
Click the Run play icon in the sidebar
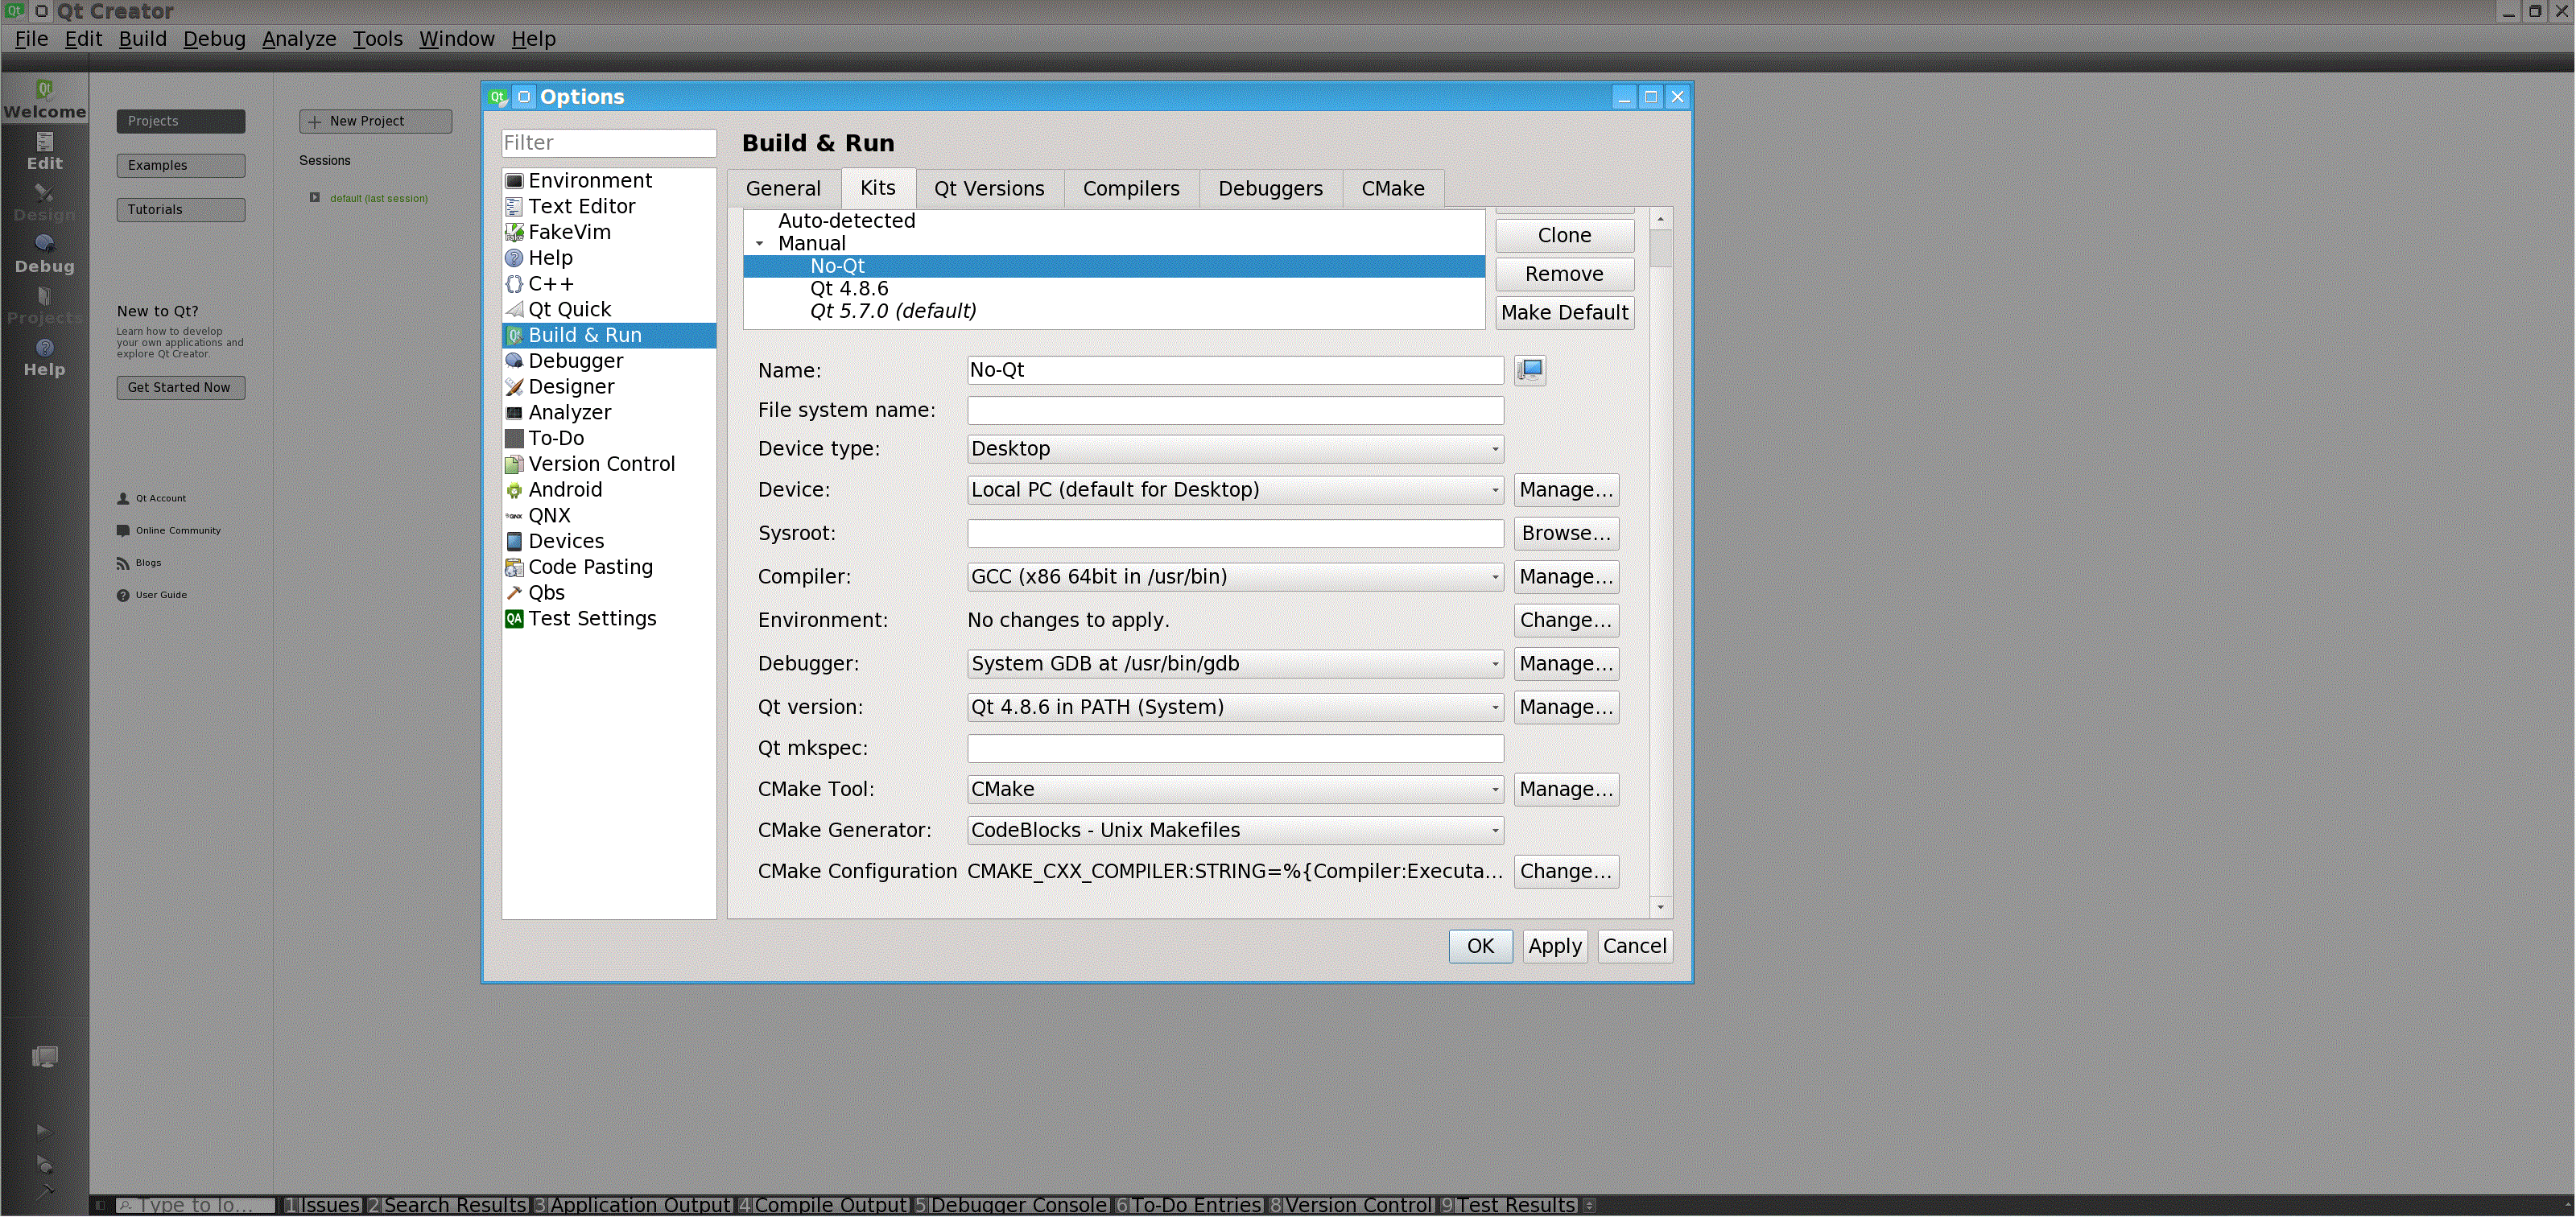coord(43,1132)
